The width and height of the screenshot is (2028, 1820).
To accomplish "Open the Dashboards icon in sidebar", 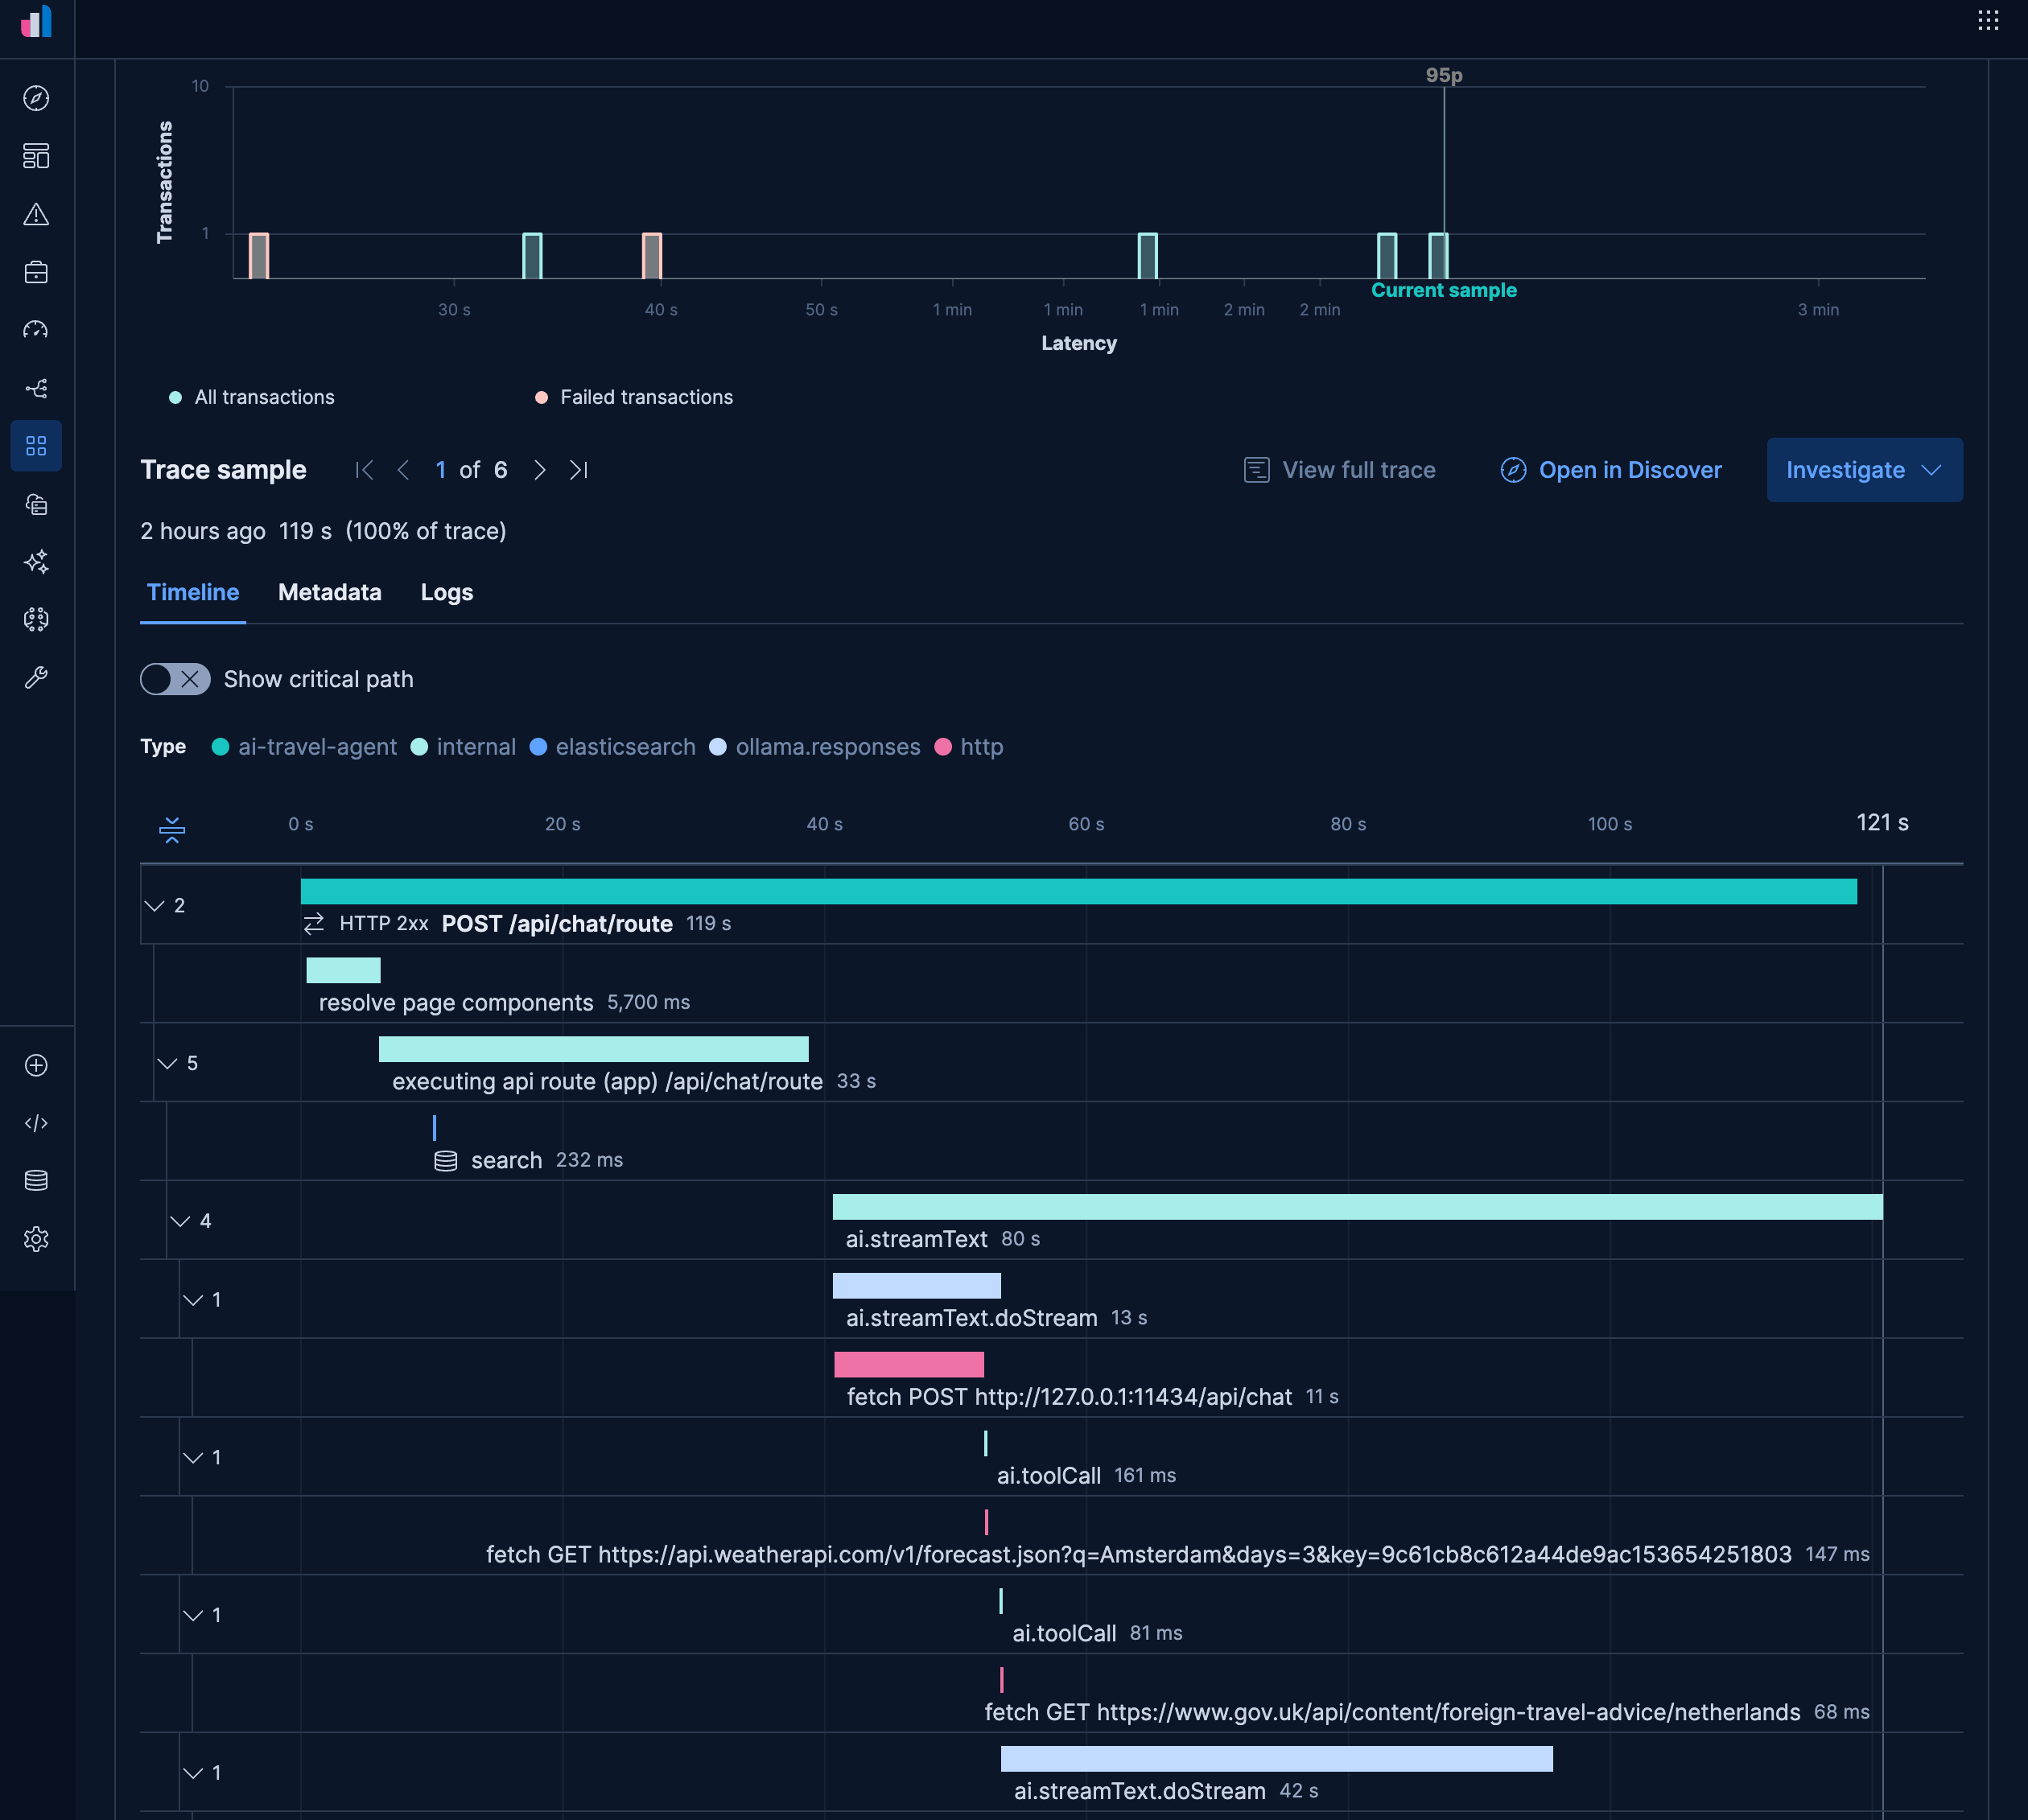I will 36,156.
